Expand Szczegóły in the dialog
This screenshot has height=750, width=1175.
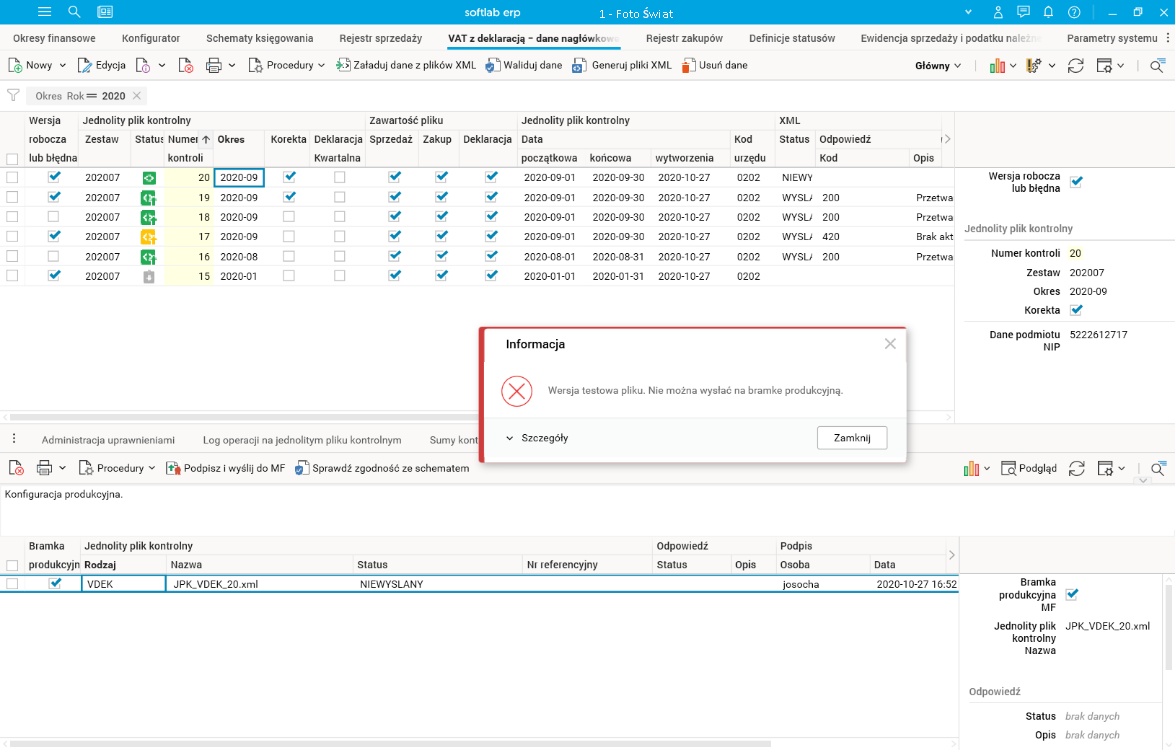pos(537,438)
